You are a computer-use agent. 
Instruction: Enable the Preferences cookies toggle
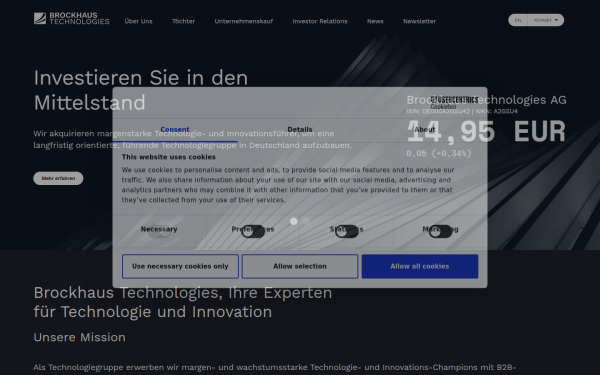pyautogui.click(x=253, y=231)
